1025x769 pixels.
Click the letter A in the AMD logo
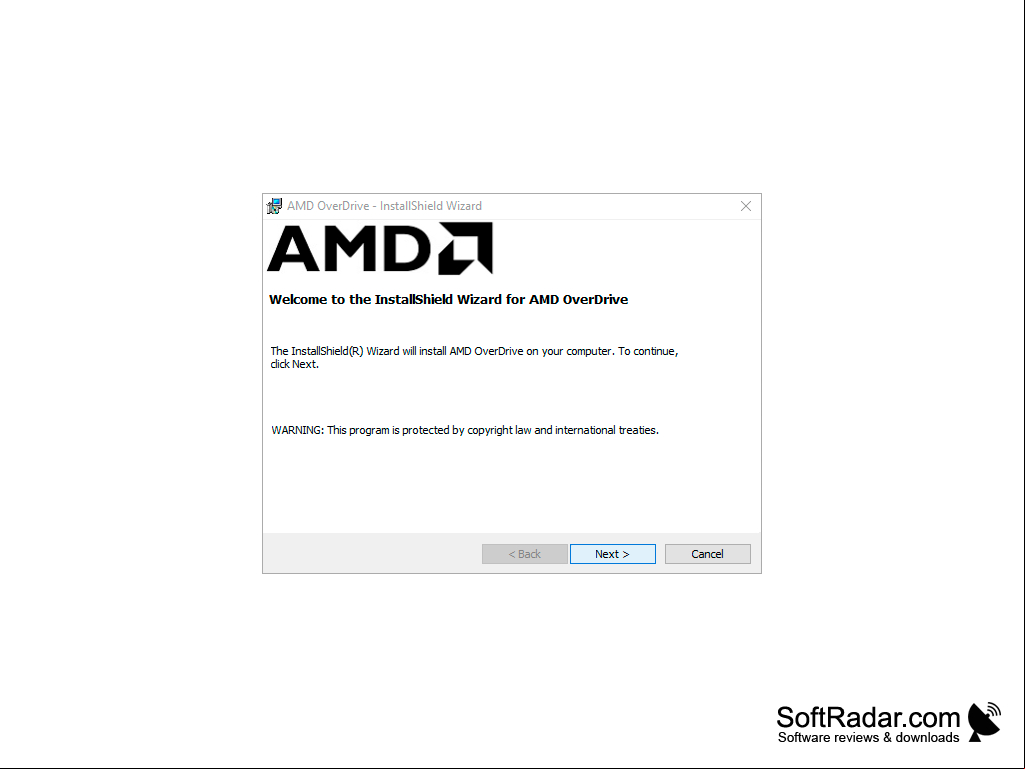pos(293,248)
